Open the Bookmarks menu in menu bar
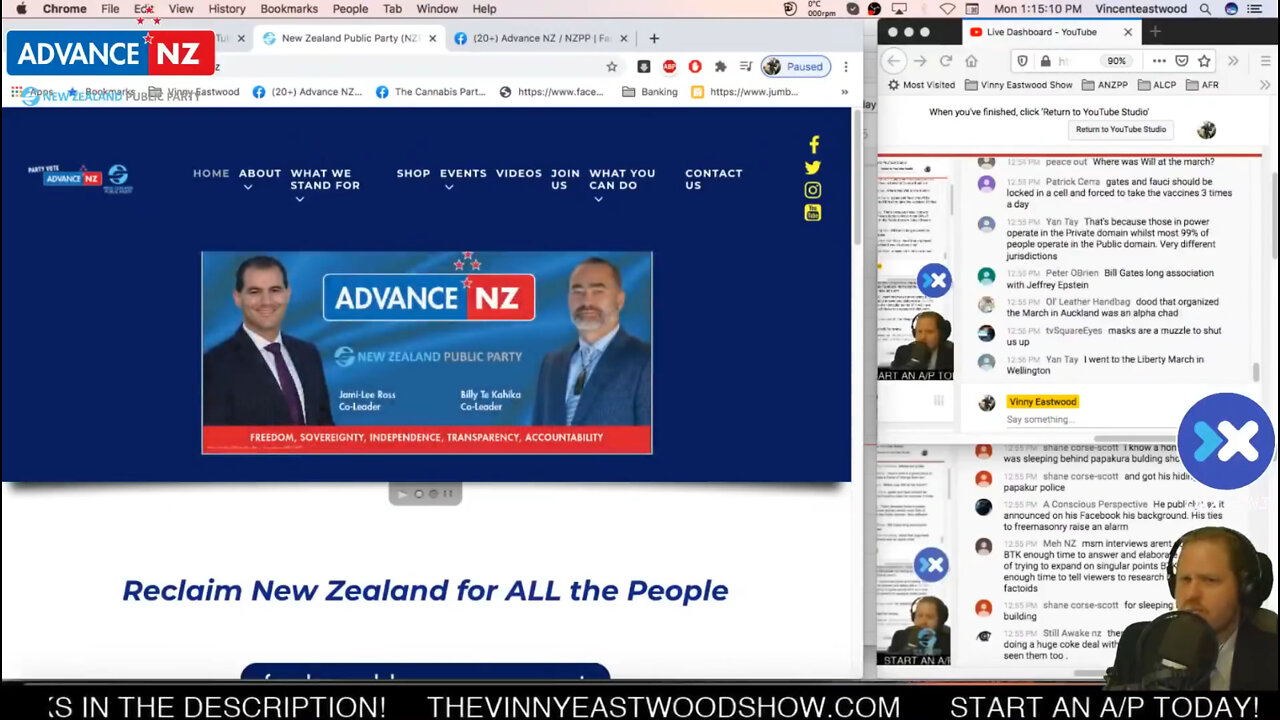The width and height of the screenshot is (1280, 720). (x=289, y=9)
